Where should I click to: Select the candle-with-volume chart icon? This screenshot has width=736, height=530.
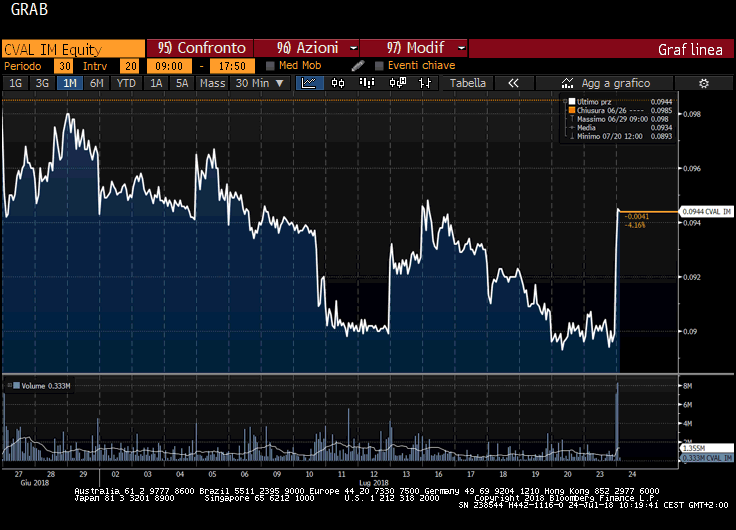(398, 83)
